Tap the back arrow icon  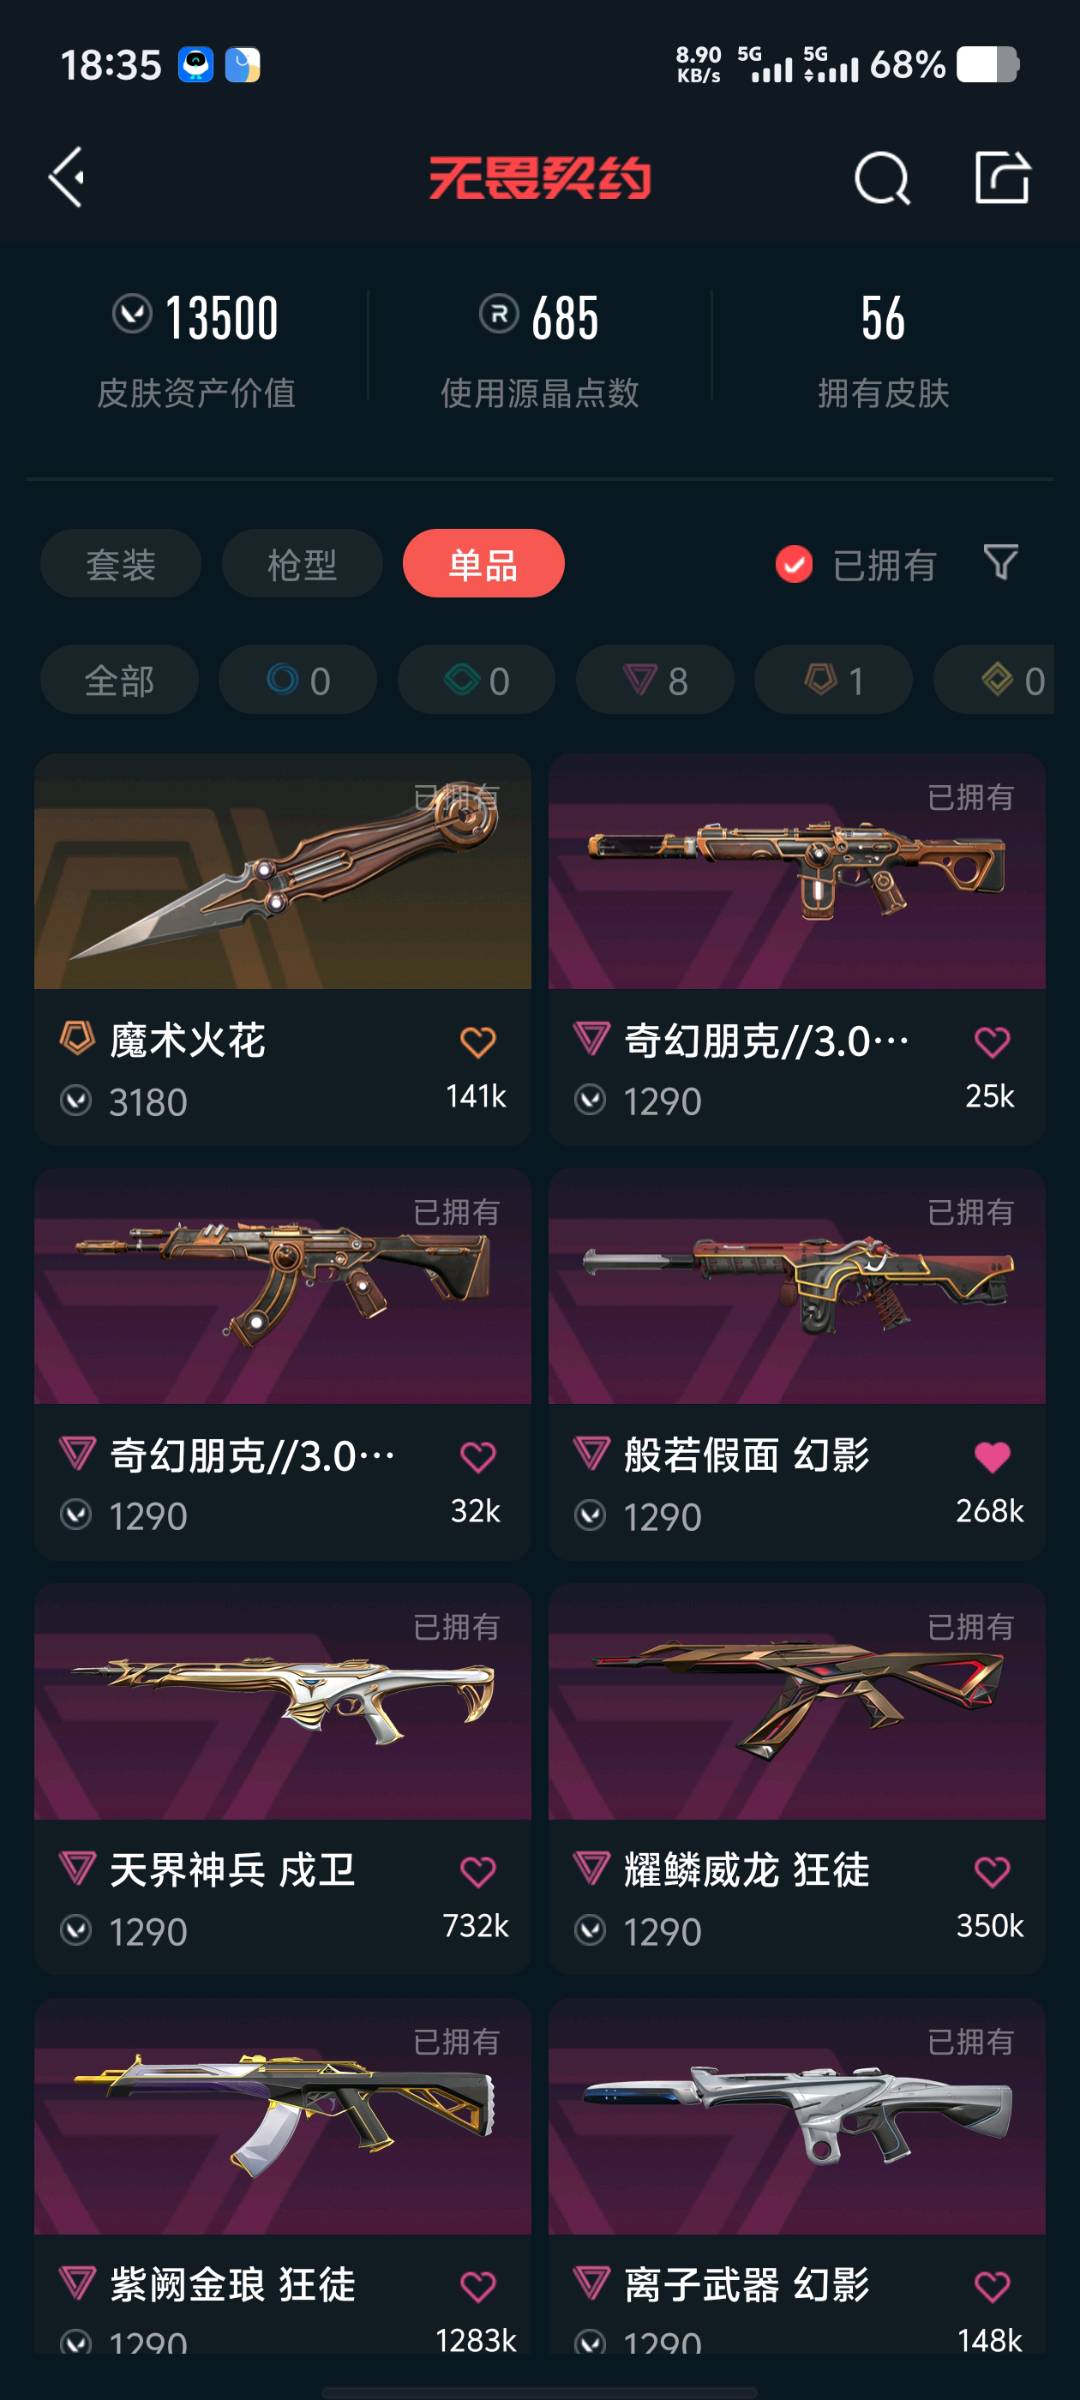pos(67,178)
